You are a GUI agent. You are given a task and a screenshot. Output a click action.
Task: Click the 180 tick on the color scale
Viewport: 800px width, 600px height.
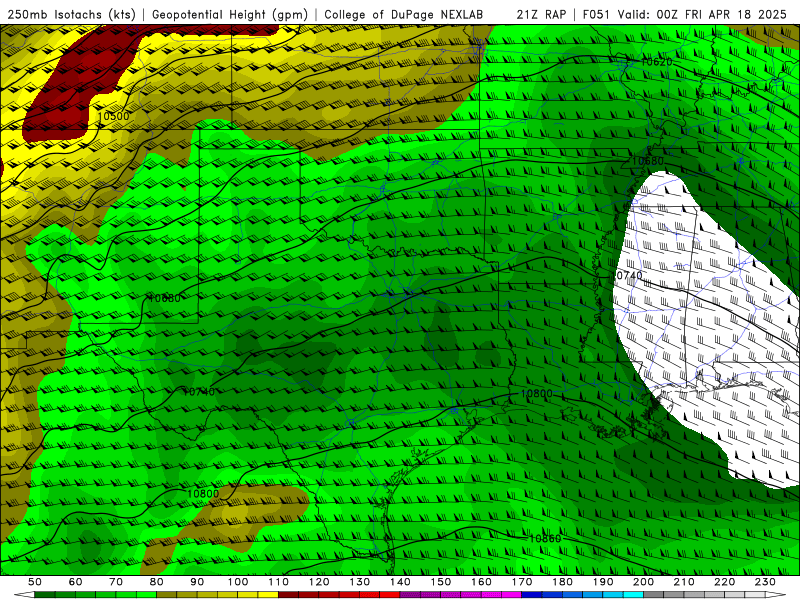point(562,582)
